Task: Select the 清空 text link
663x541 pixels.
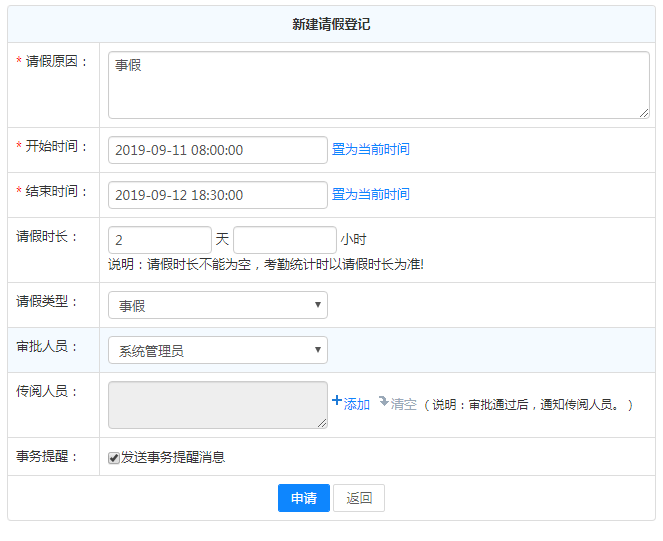Action: tap(403, 404)
